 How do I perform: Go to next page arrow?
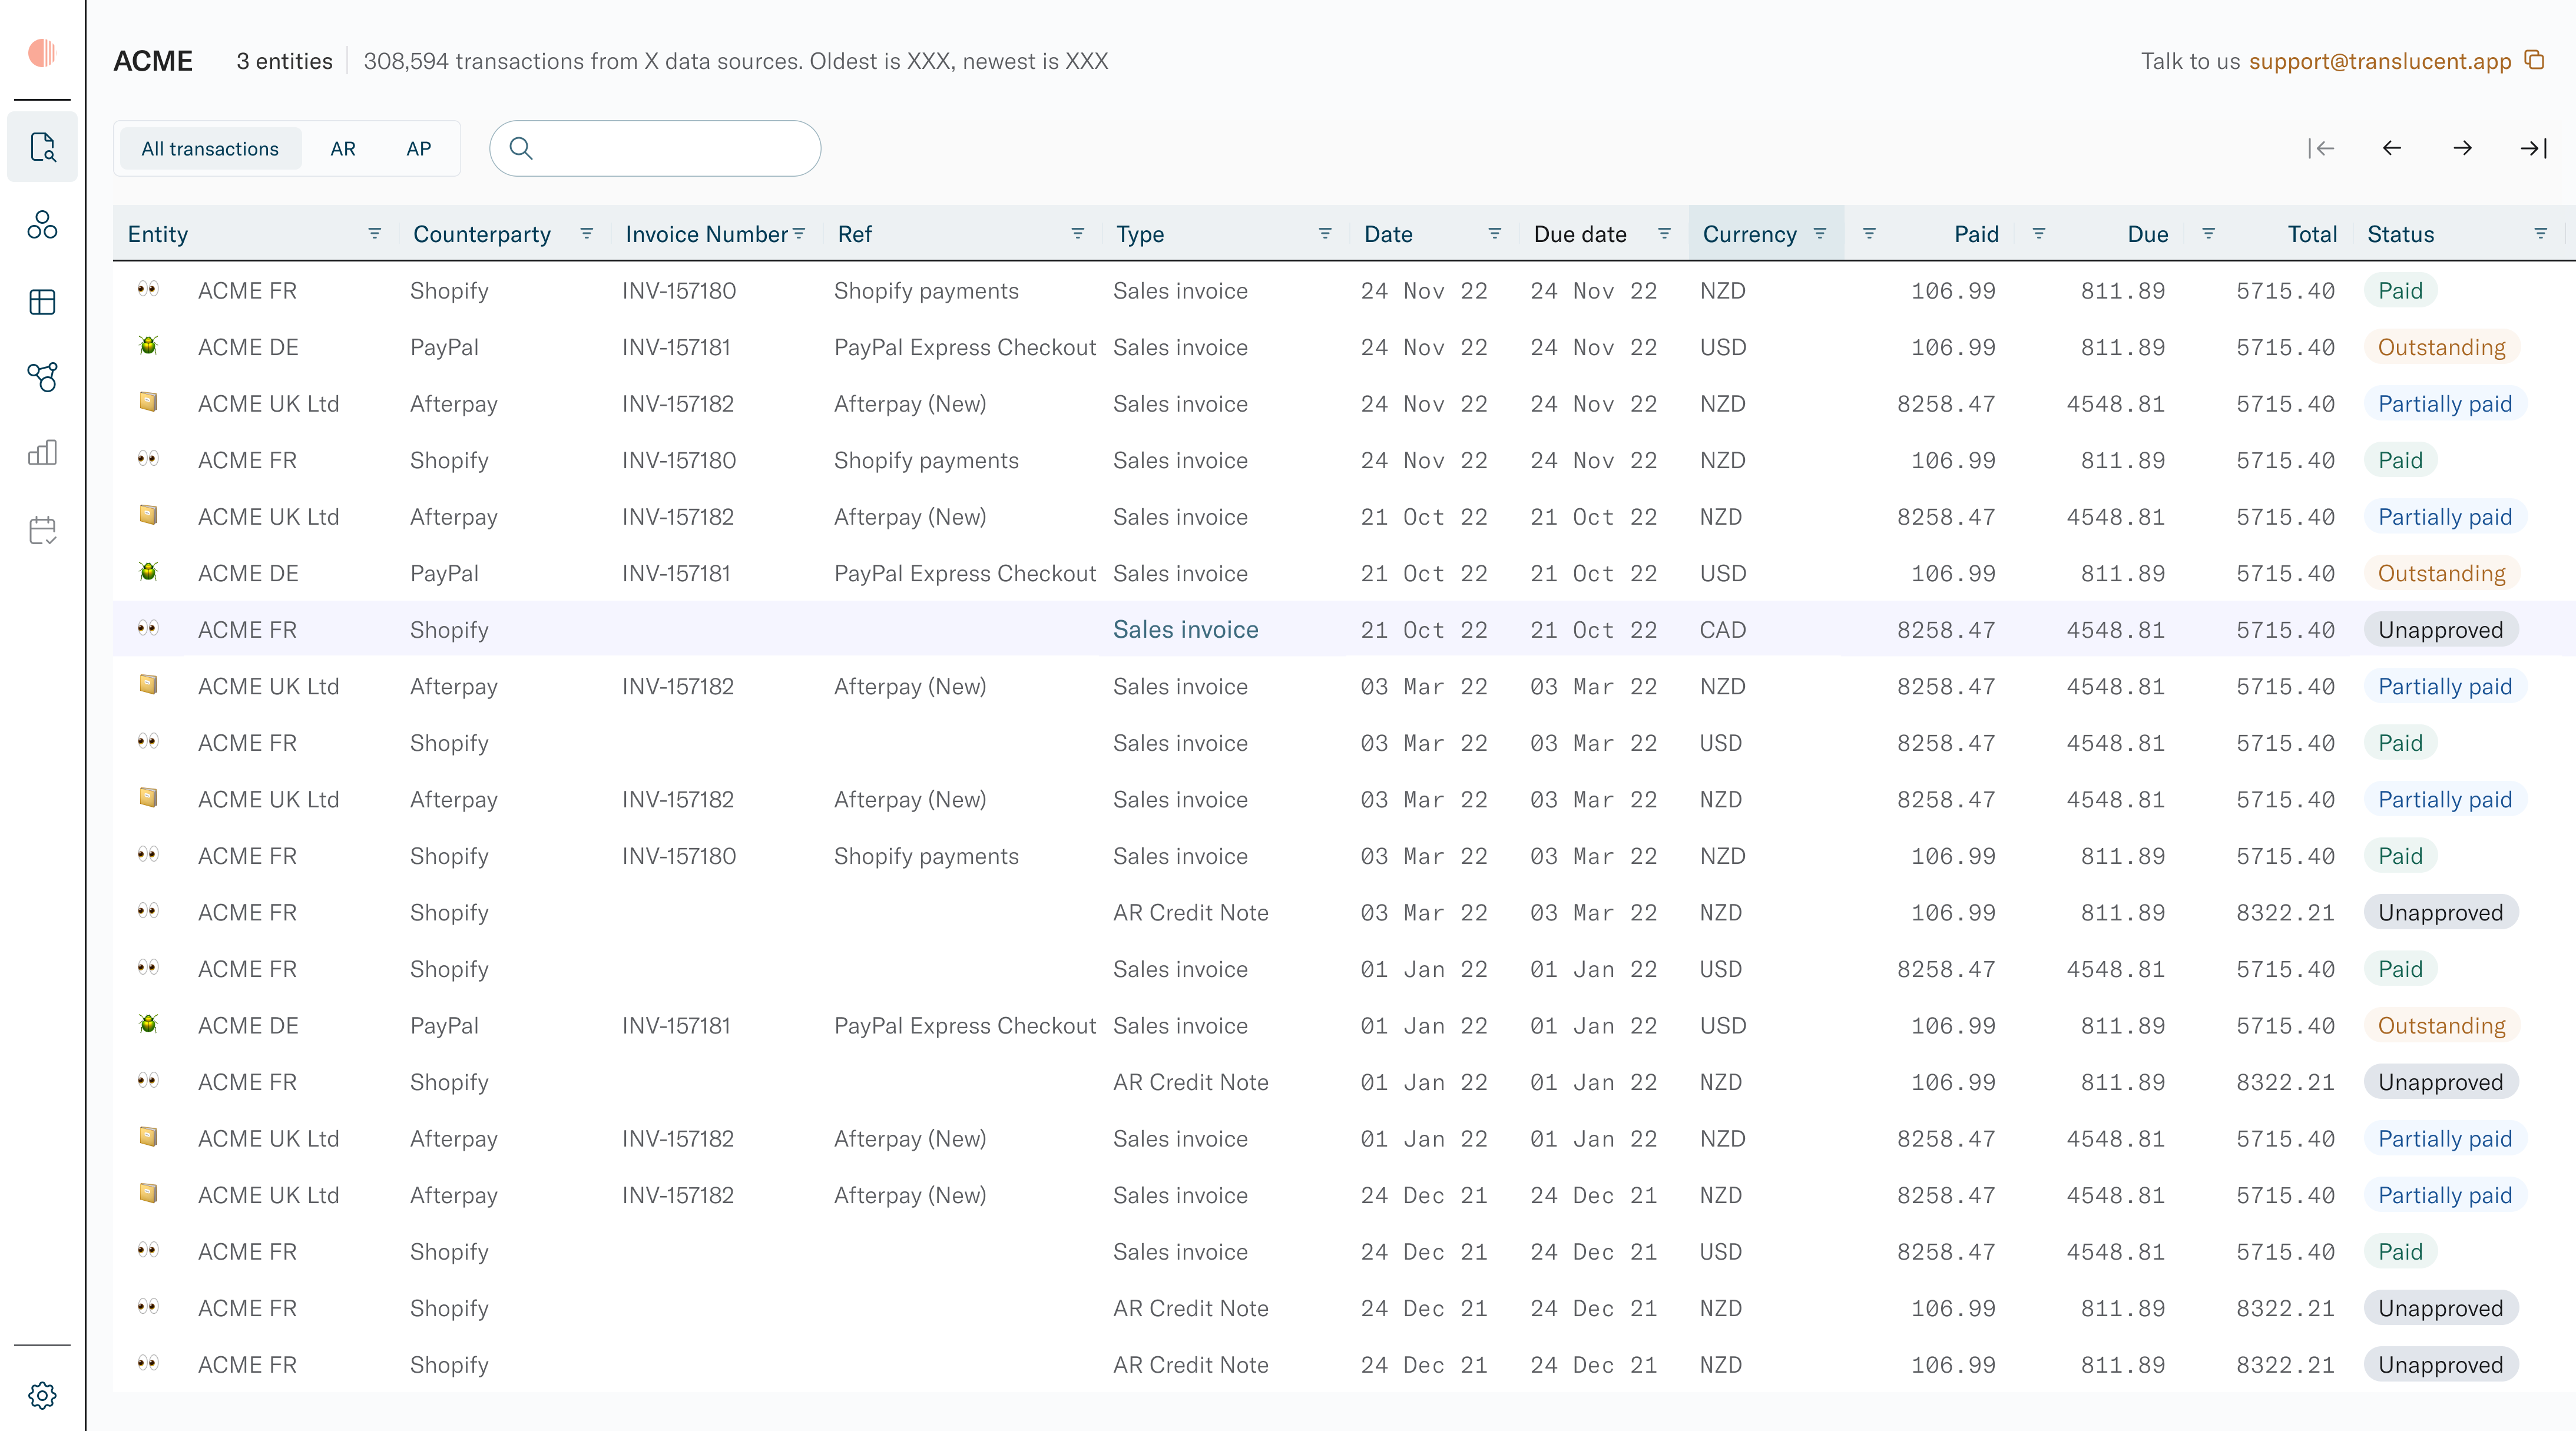point(2463,148)
